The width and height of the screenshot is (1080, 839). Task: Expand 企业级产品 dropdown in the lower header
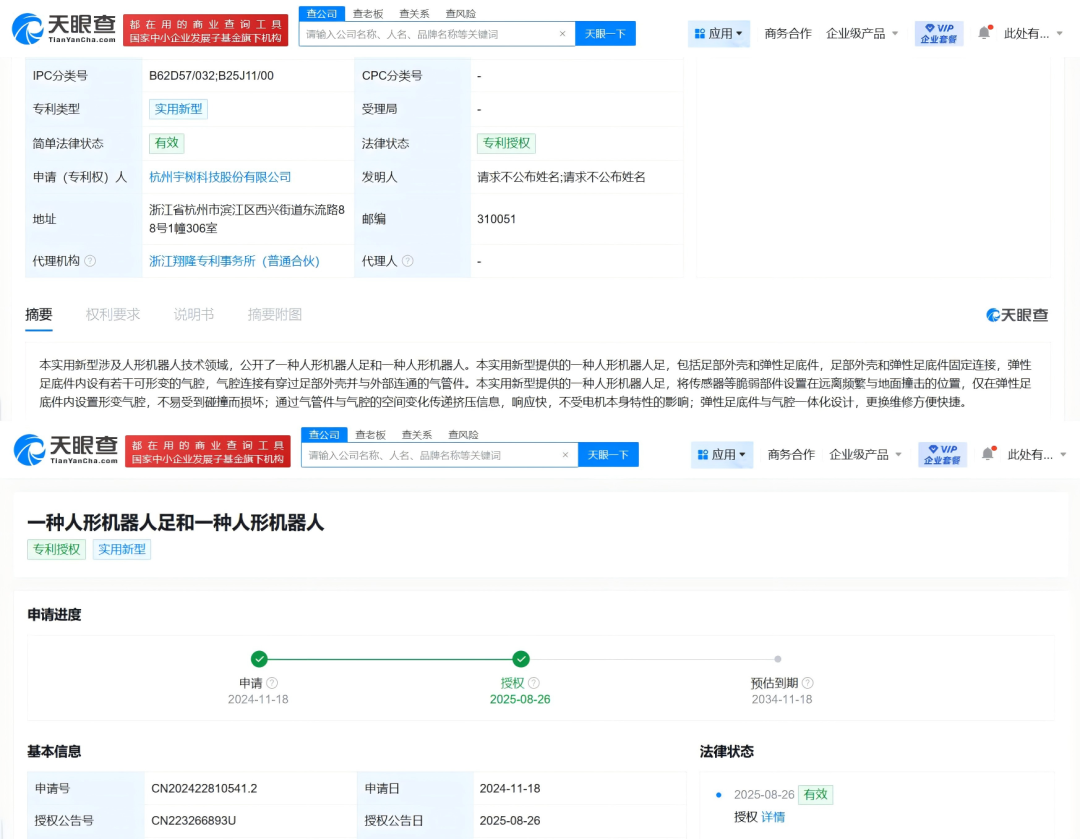(x=865, y=454)
